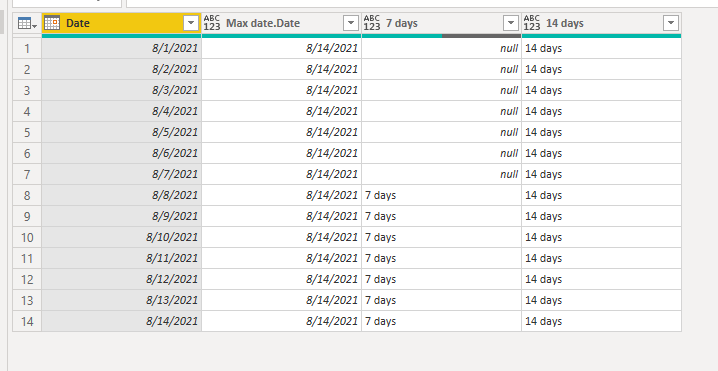Click the 7 days cell in row 14
The width and height of the screenshot is (718, 371).
tap(441, 322)
